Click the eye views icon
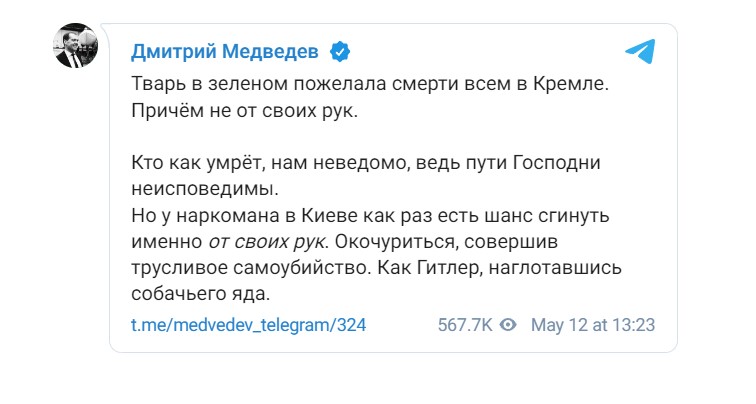Screen dimensions: 756x404 pyautogui.click(x=508, y=325)
